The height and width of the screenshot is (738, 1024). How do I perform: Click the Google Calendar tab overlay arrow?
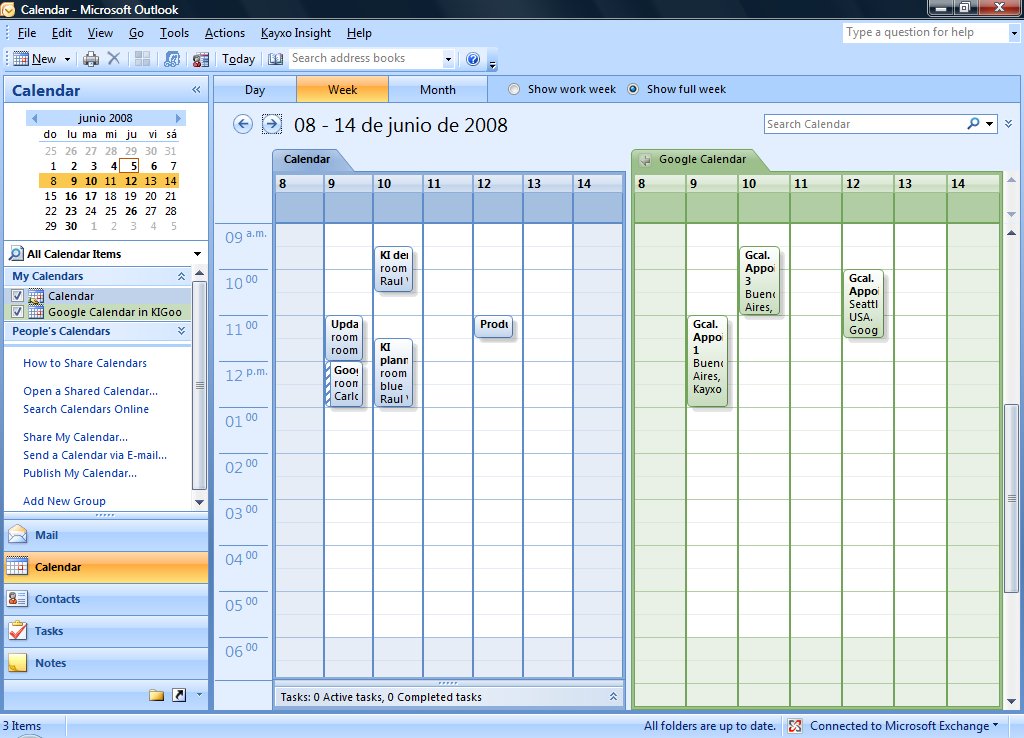645,159
